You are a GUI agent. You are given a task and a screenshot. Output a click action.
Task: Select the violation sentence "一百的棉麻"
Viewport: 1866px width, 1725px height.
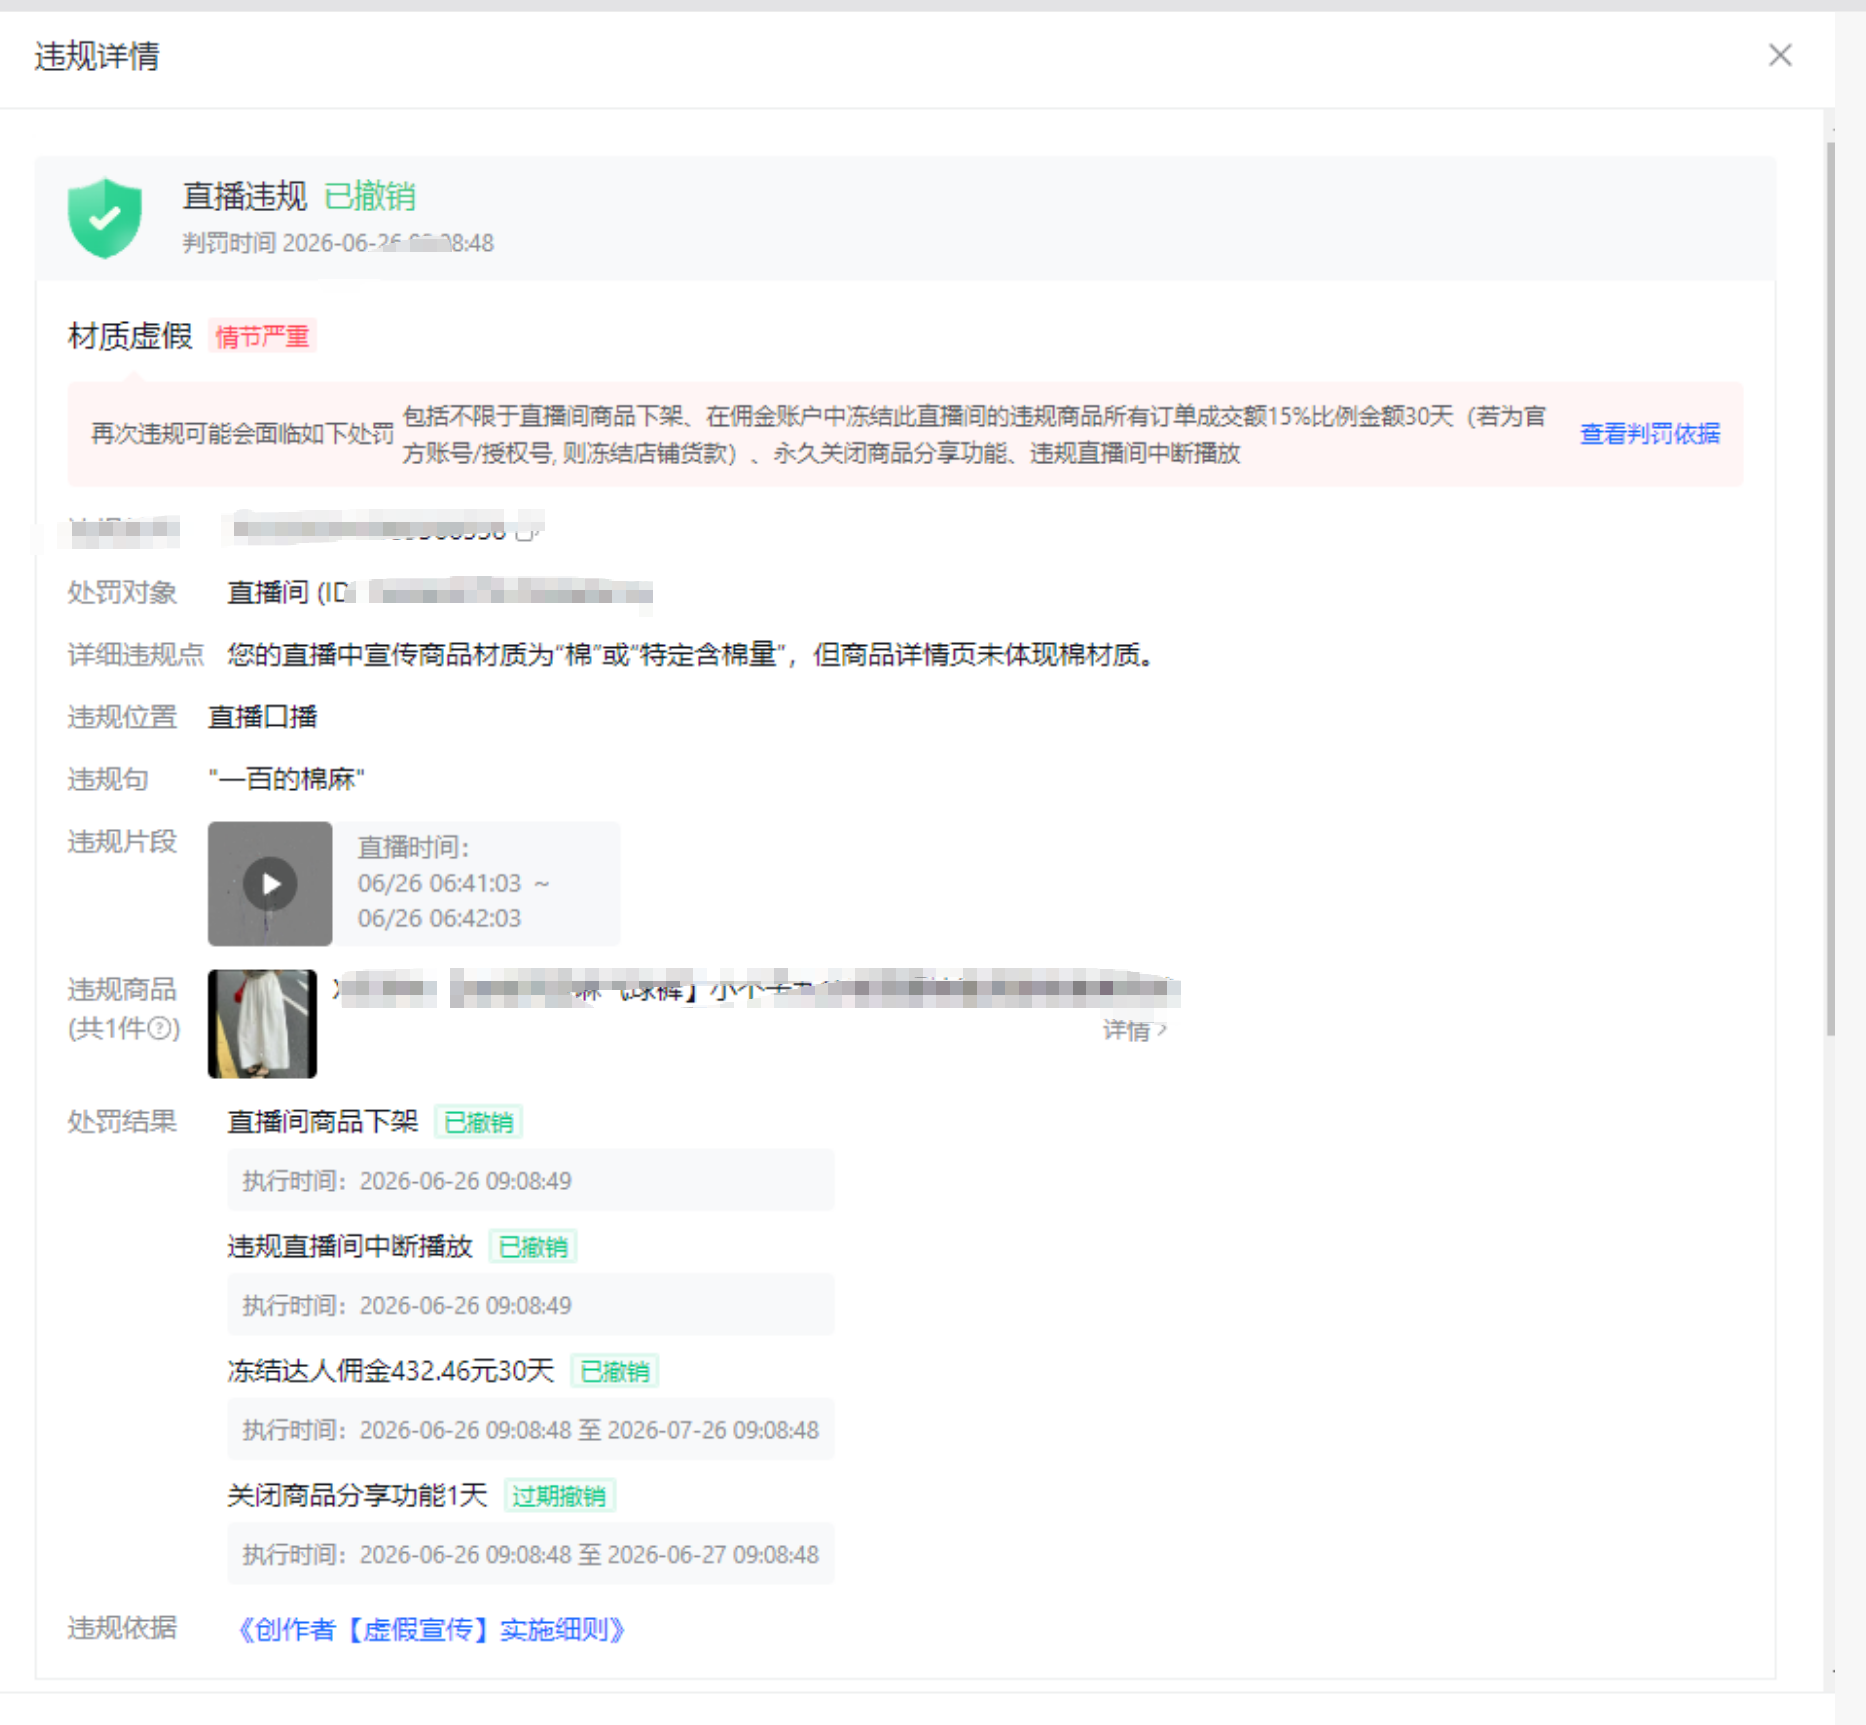(x=287, y=779)
